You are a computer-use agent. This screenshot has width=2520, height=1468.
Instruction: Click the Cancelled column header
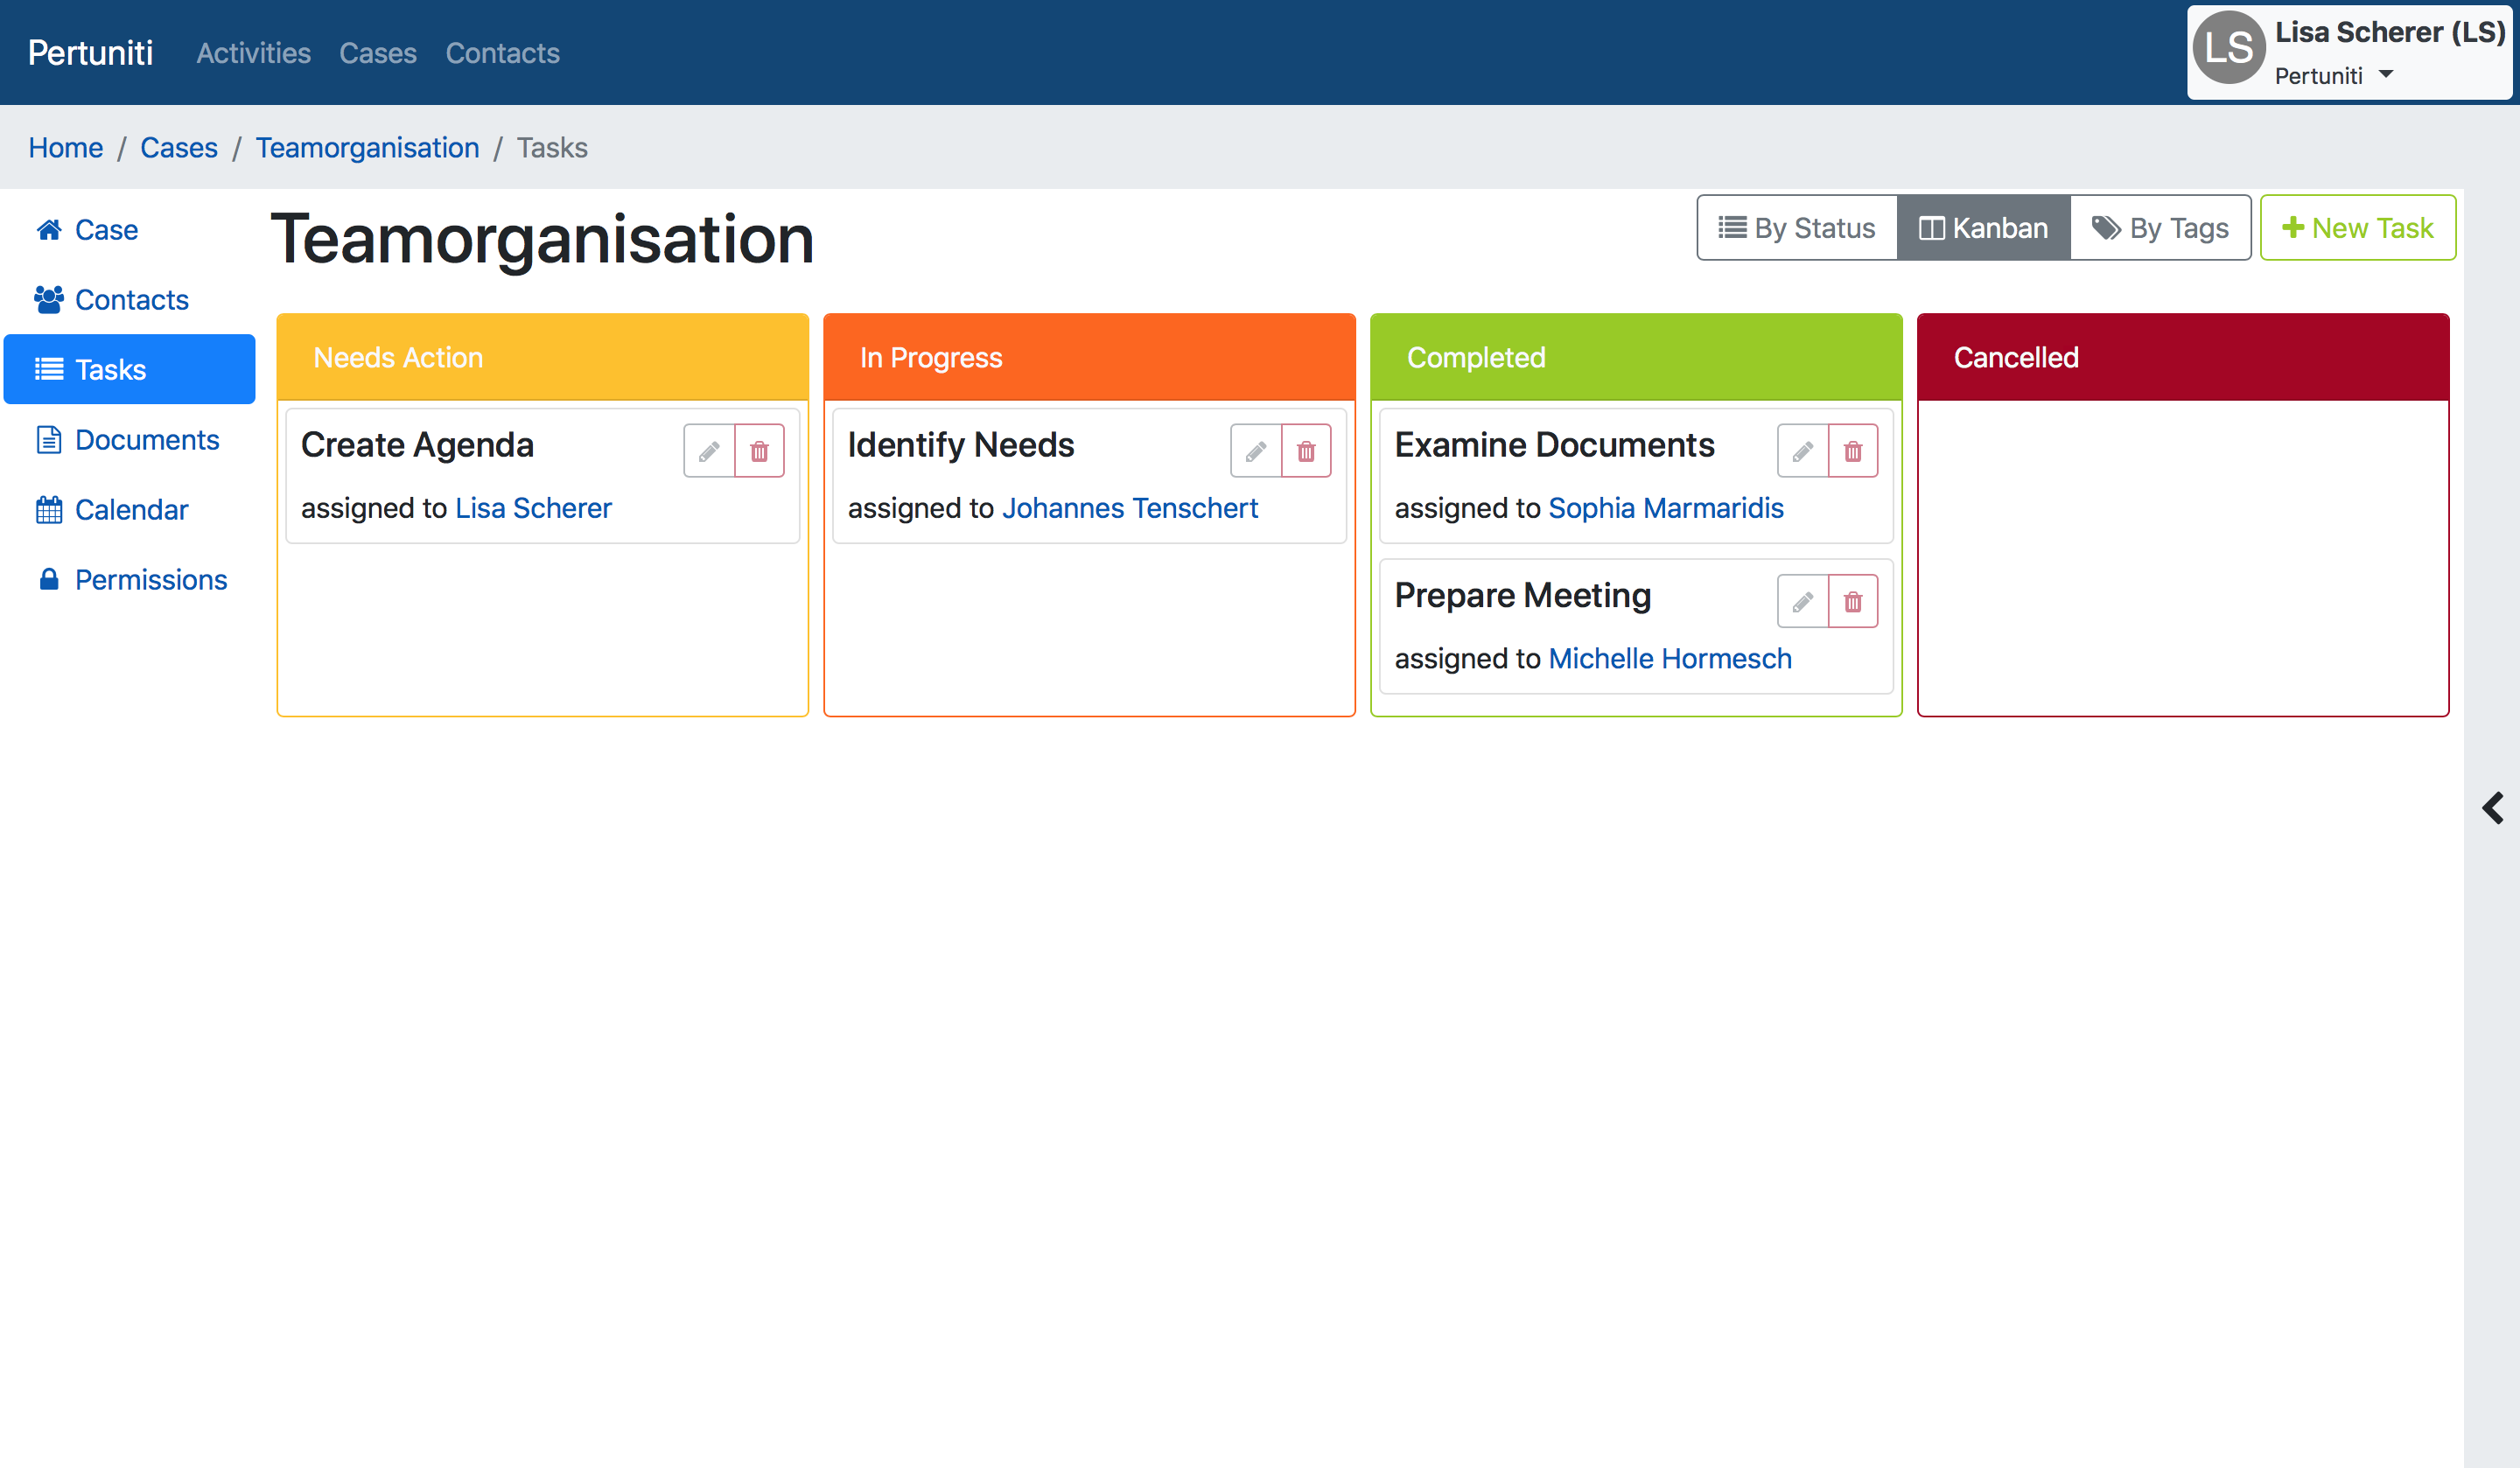coord(2183,357)
